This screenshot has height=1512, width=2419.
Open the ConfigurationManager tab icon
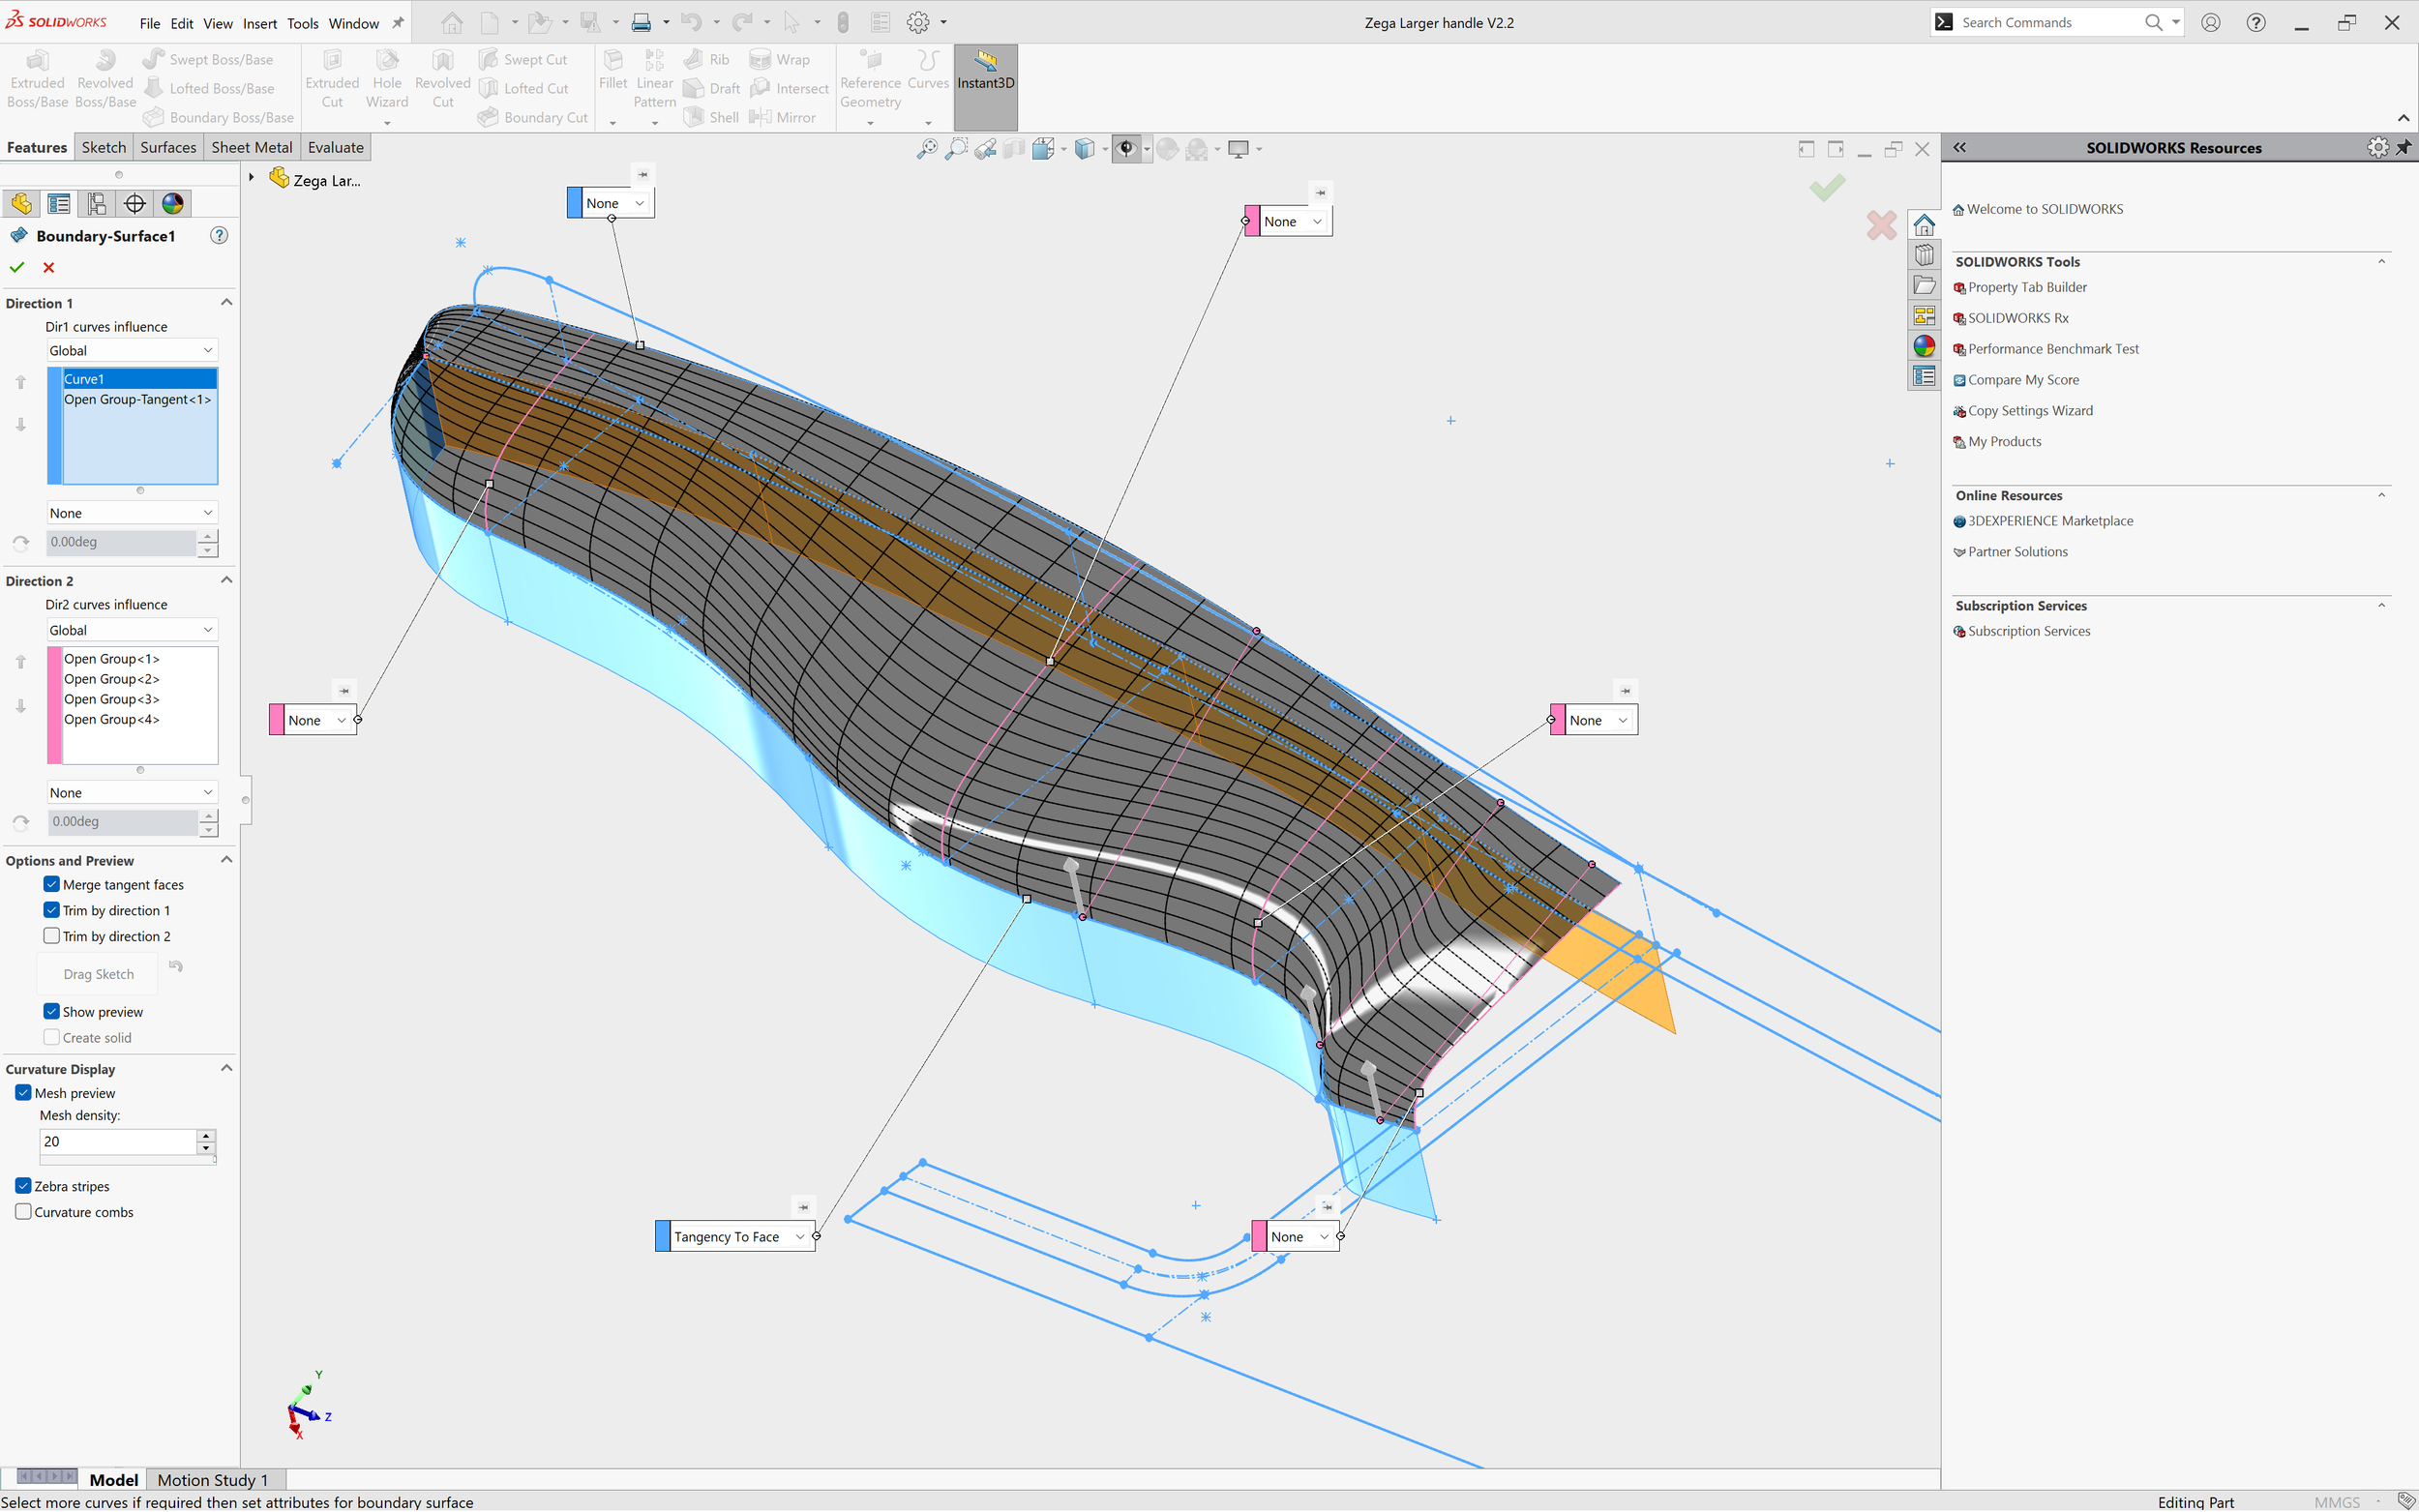97,204
